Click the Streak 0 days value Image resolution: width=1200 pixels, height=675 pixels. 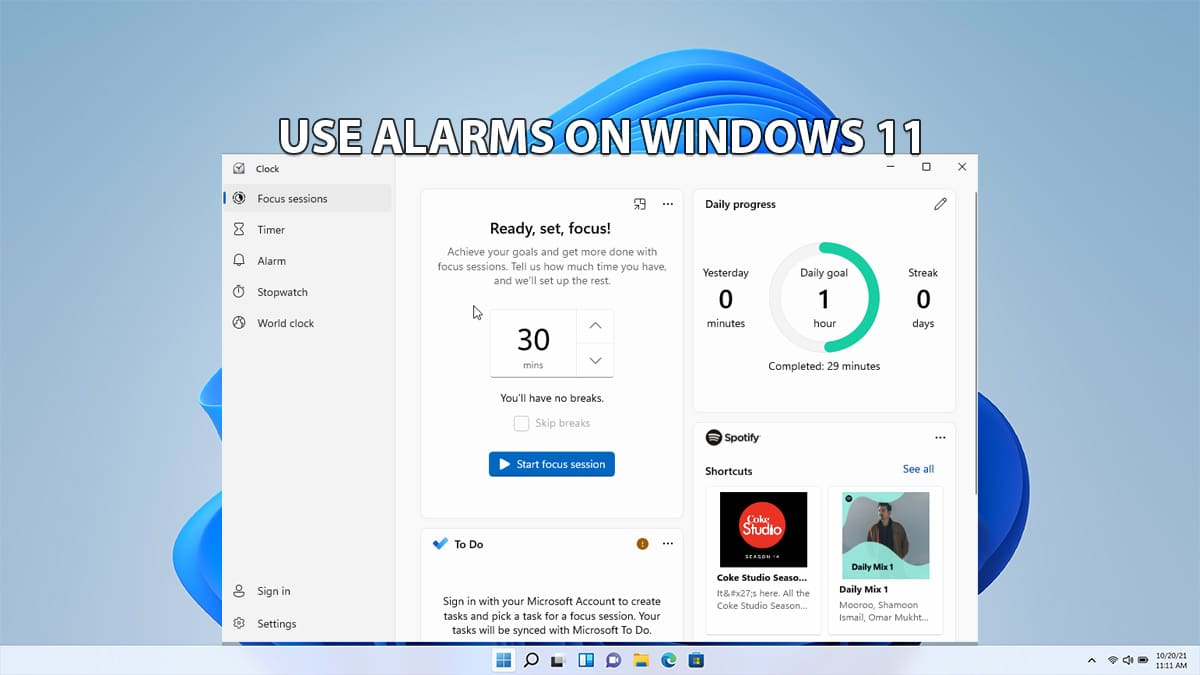[x=923, y=298]
